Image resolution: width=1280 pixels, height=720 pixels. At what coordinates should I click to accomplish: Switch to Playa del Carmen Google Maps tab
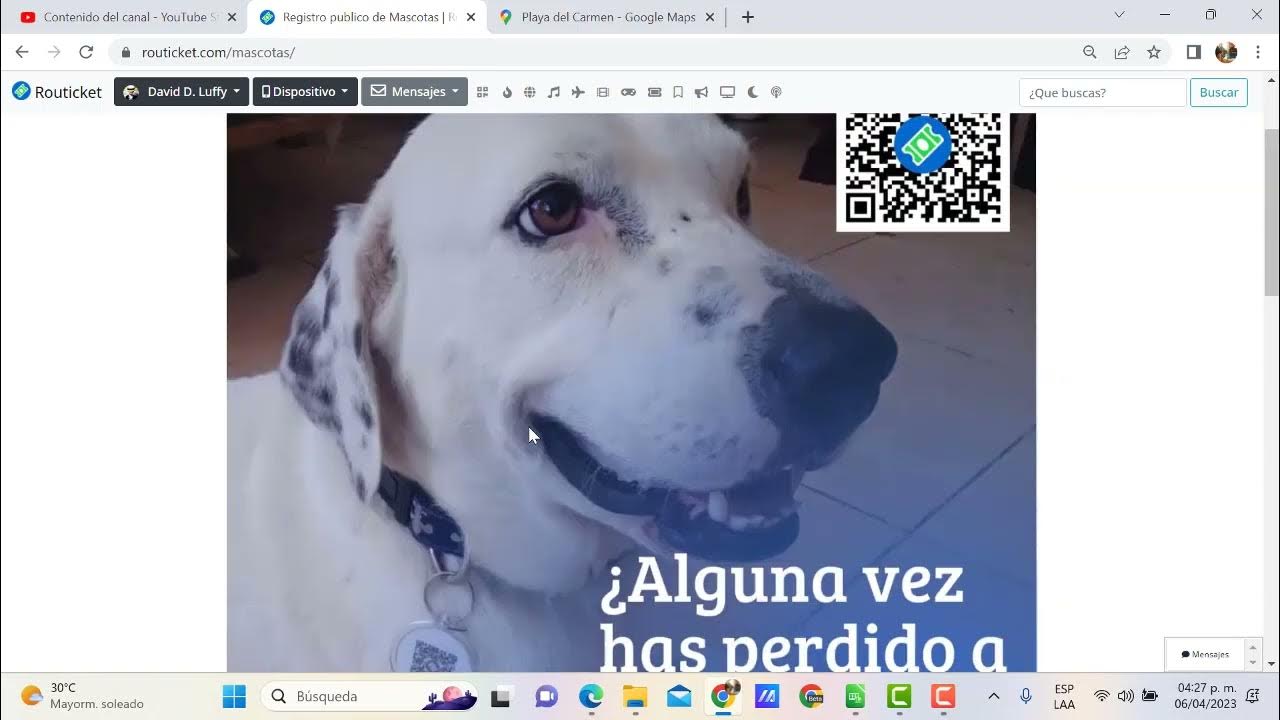(607, 17)
